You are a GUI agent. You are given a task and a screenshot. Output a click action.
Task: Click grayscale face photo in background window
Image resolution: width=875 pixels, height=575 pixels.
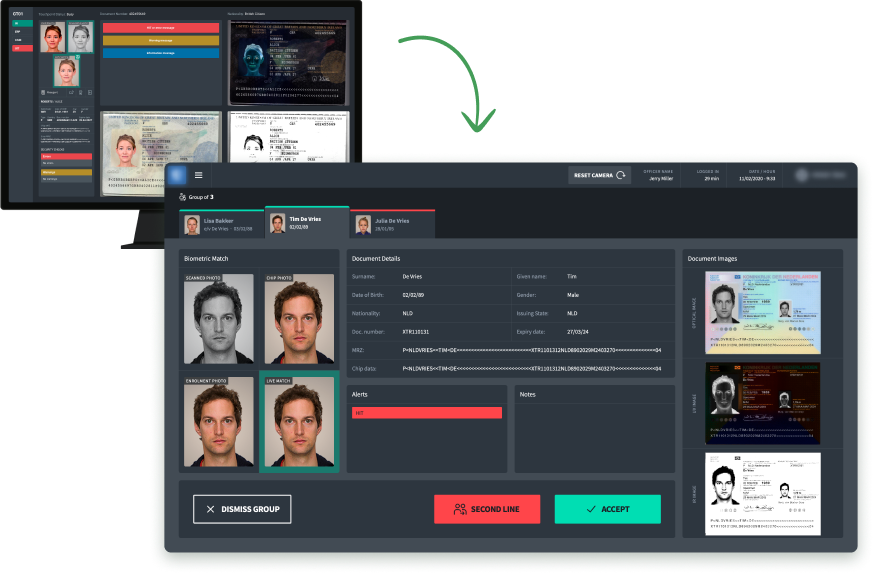[80, 37]
